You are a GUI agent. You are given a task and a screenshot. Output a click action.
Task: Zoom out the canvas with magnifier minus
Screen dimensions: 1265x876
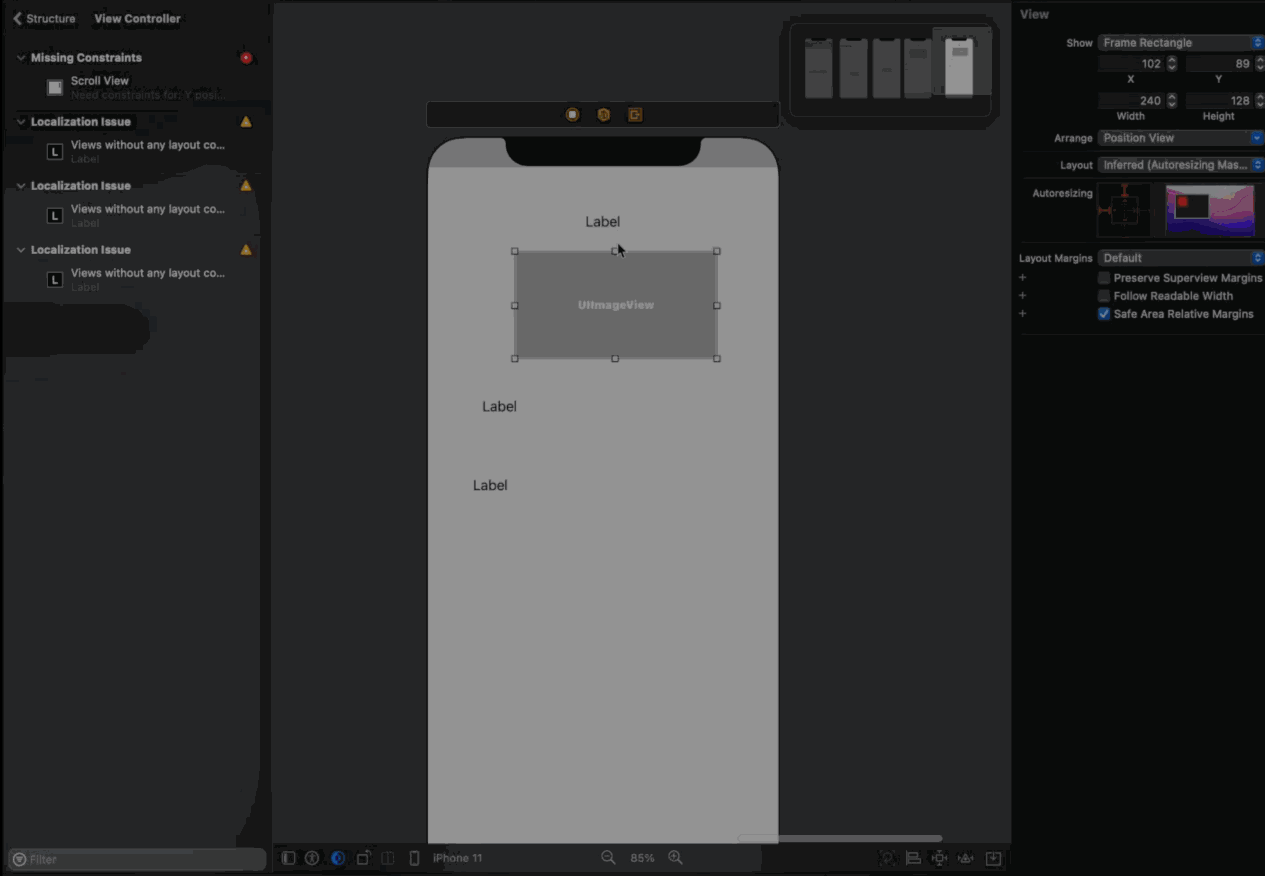(608, 858)
